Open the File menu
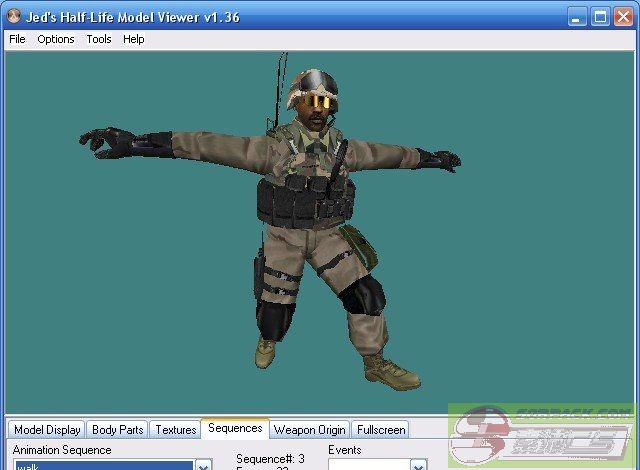This screenshot has height=470, width=640. coord(17,39)
